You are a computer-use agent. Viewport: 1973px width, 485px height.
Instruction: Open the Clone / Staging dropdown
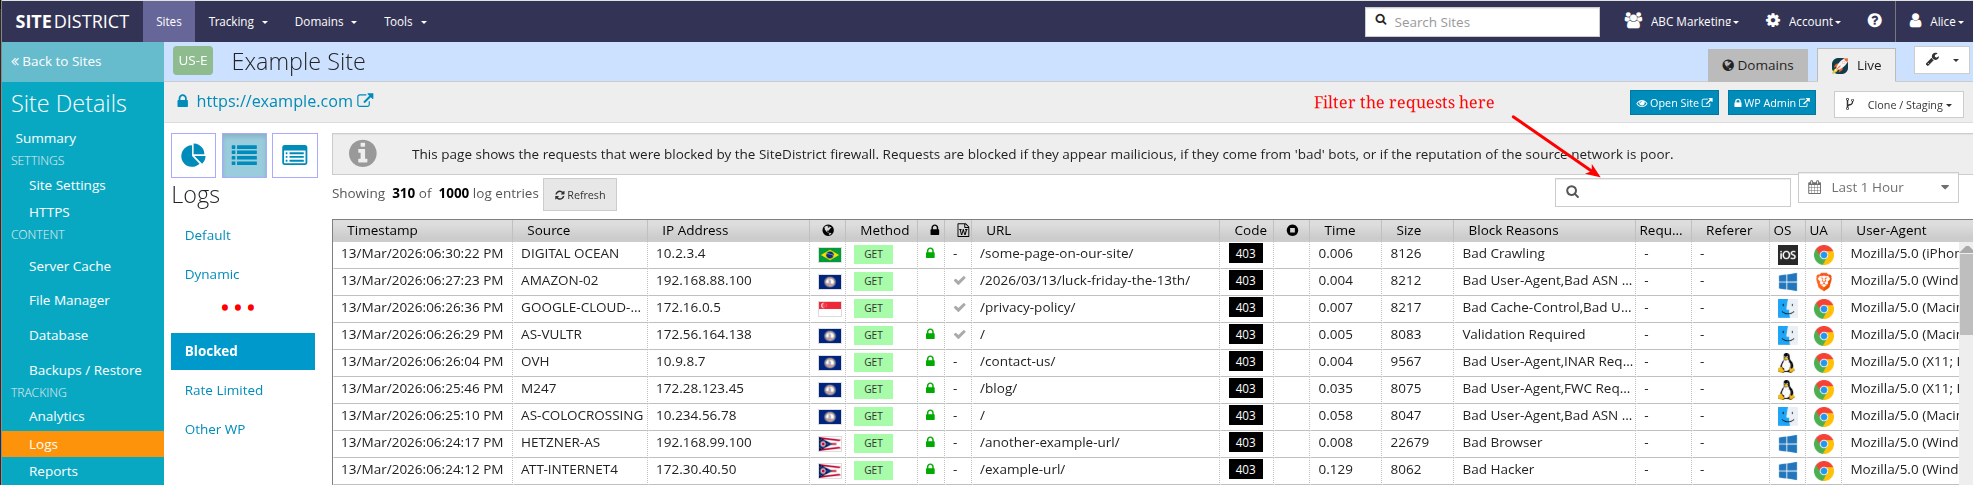1898,104
